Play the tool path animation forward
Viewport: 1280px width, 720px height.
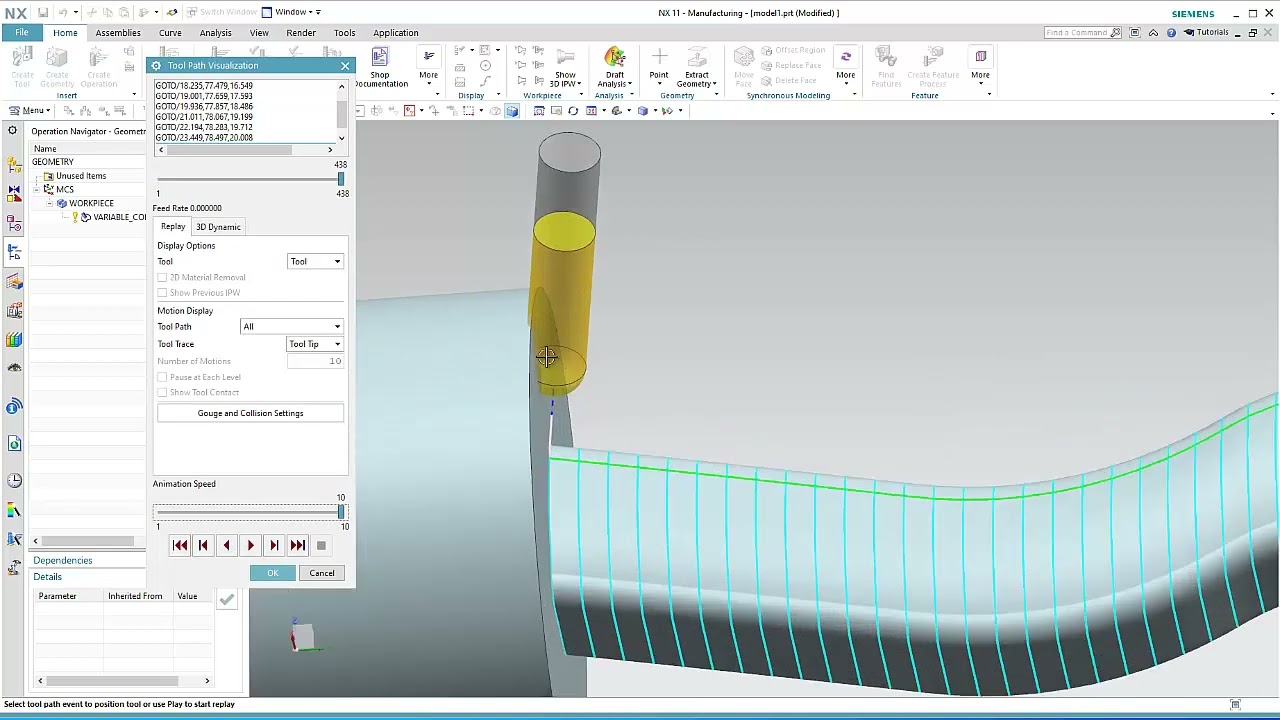click(x=251, y=545)
